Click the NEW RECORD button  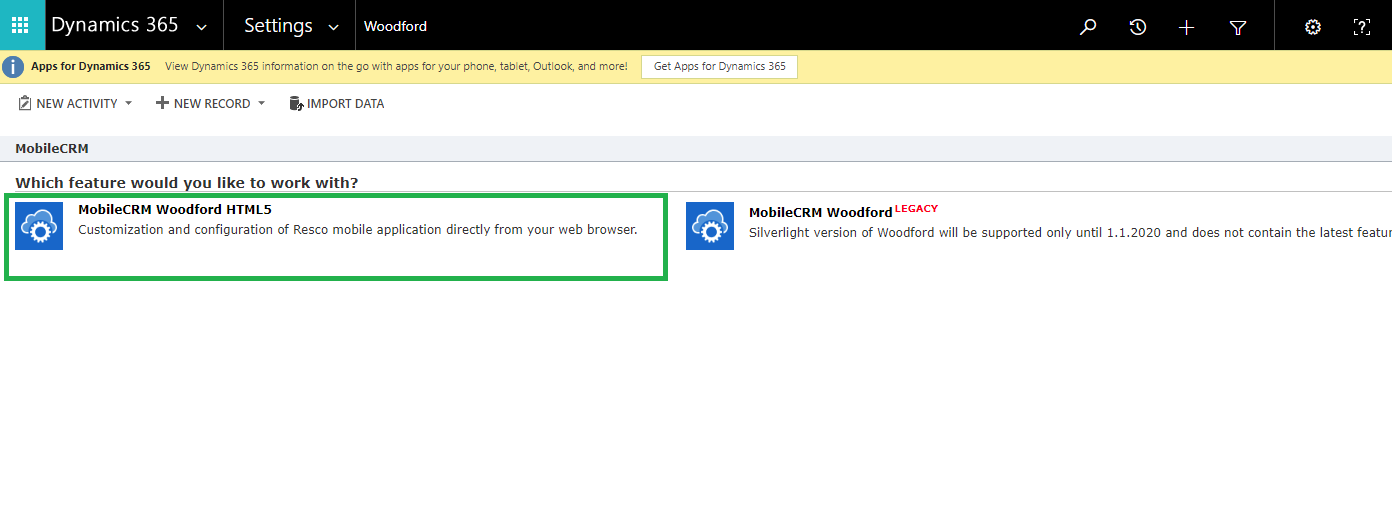coord(203,103)
